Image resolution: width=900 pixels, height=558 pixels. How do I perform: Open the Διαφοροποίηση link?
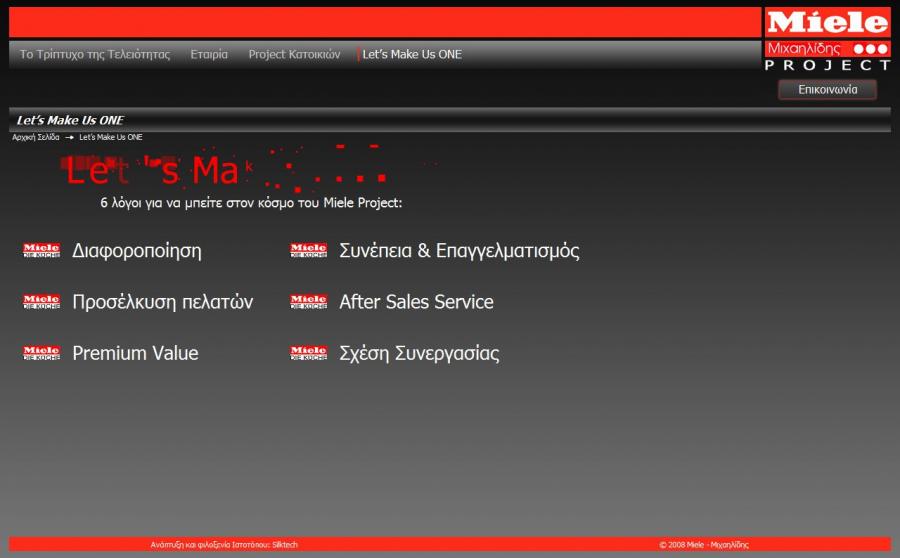click(x=137, y=251)
